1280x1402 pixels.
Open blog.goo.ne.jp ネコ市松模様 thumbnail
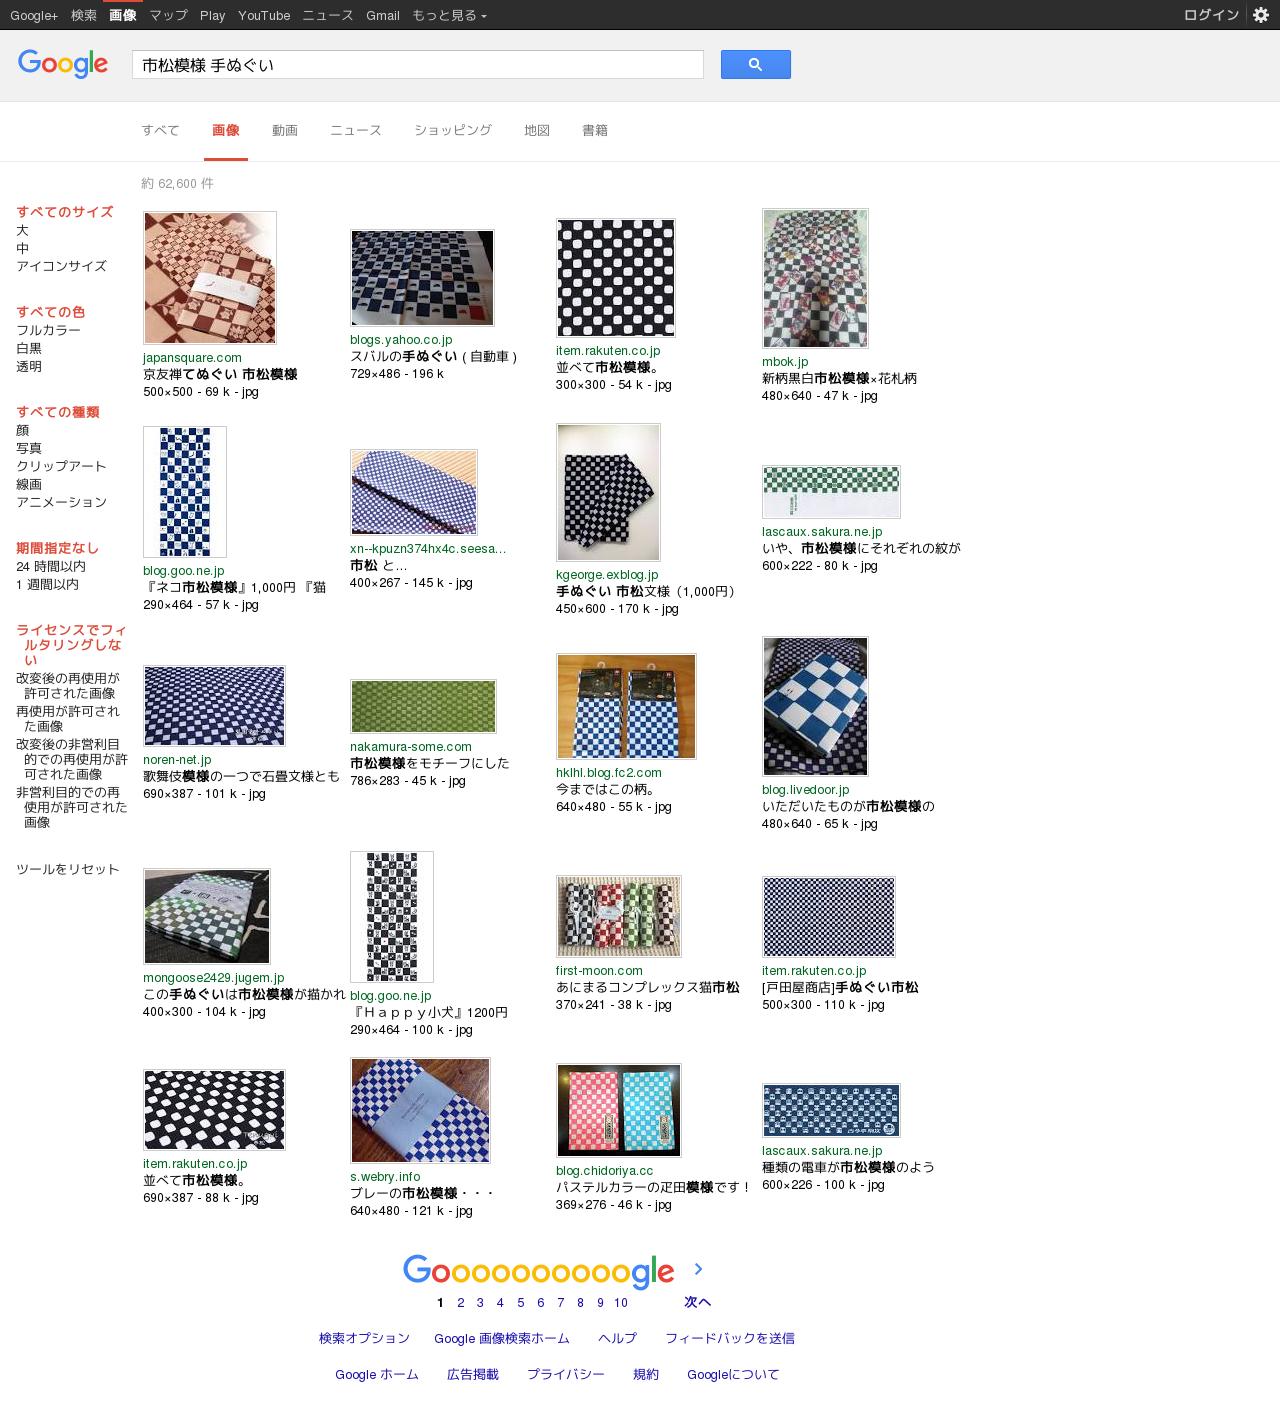pyautogui.click(x=185, y=492)
